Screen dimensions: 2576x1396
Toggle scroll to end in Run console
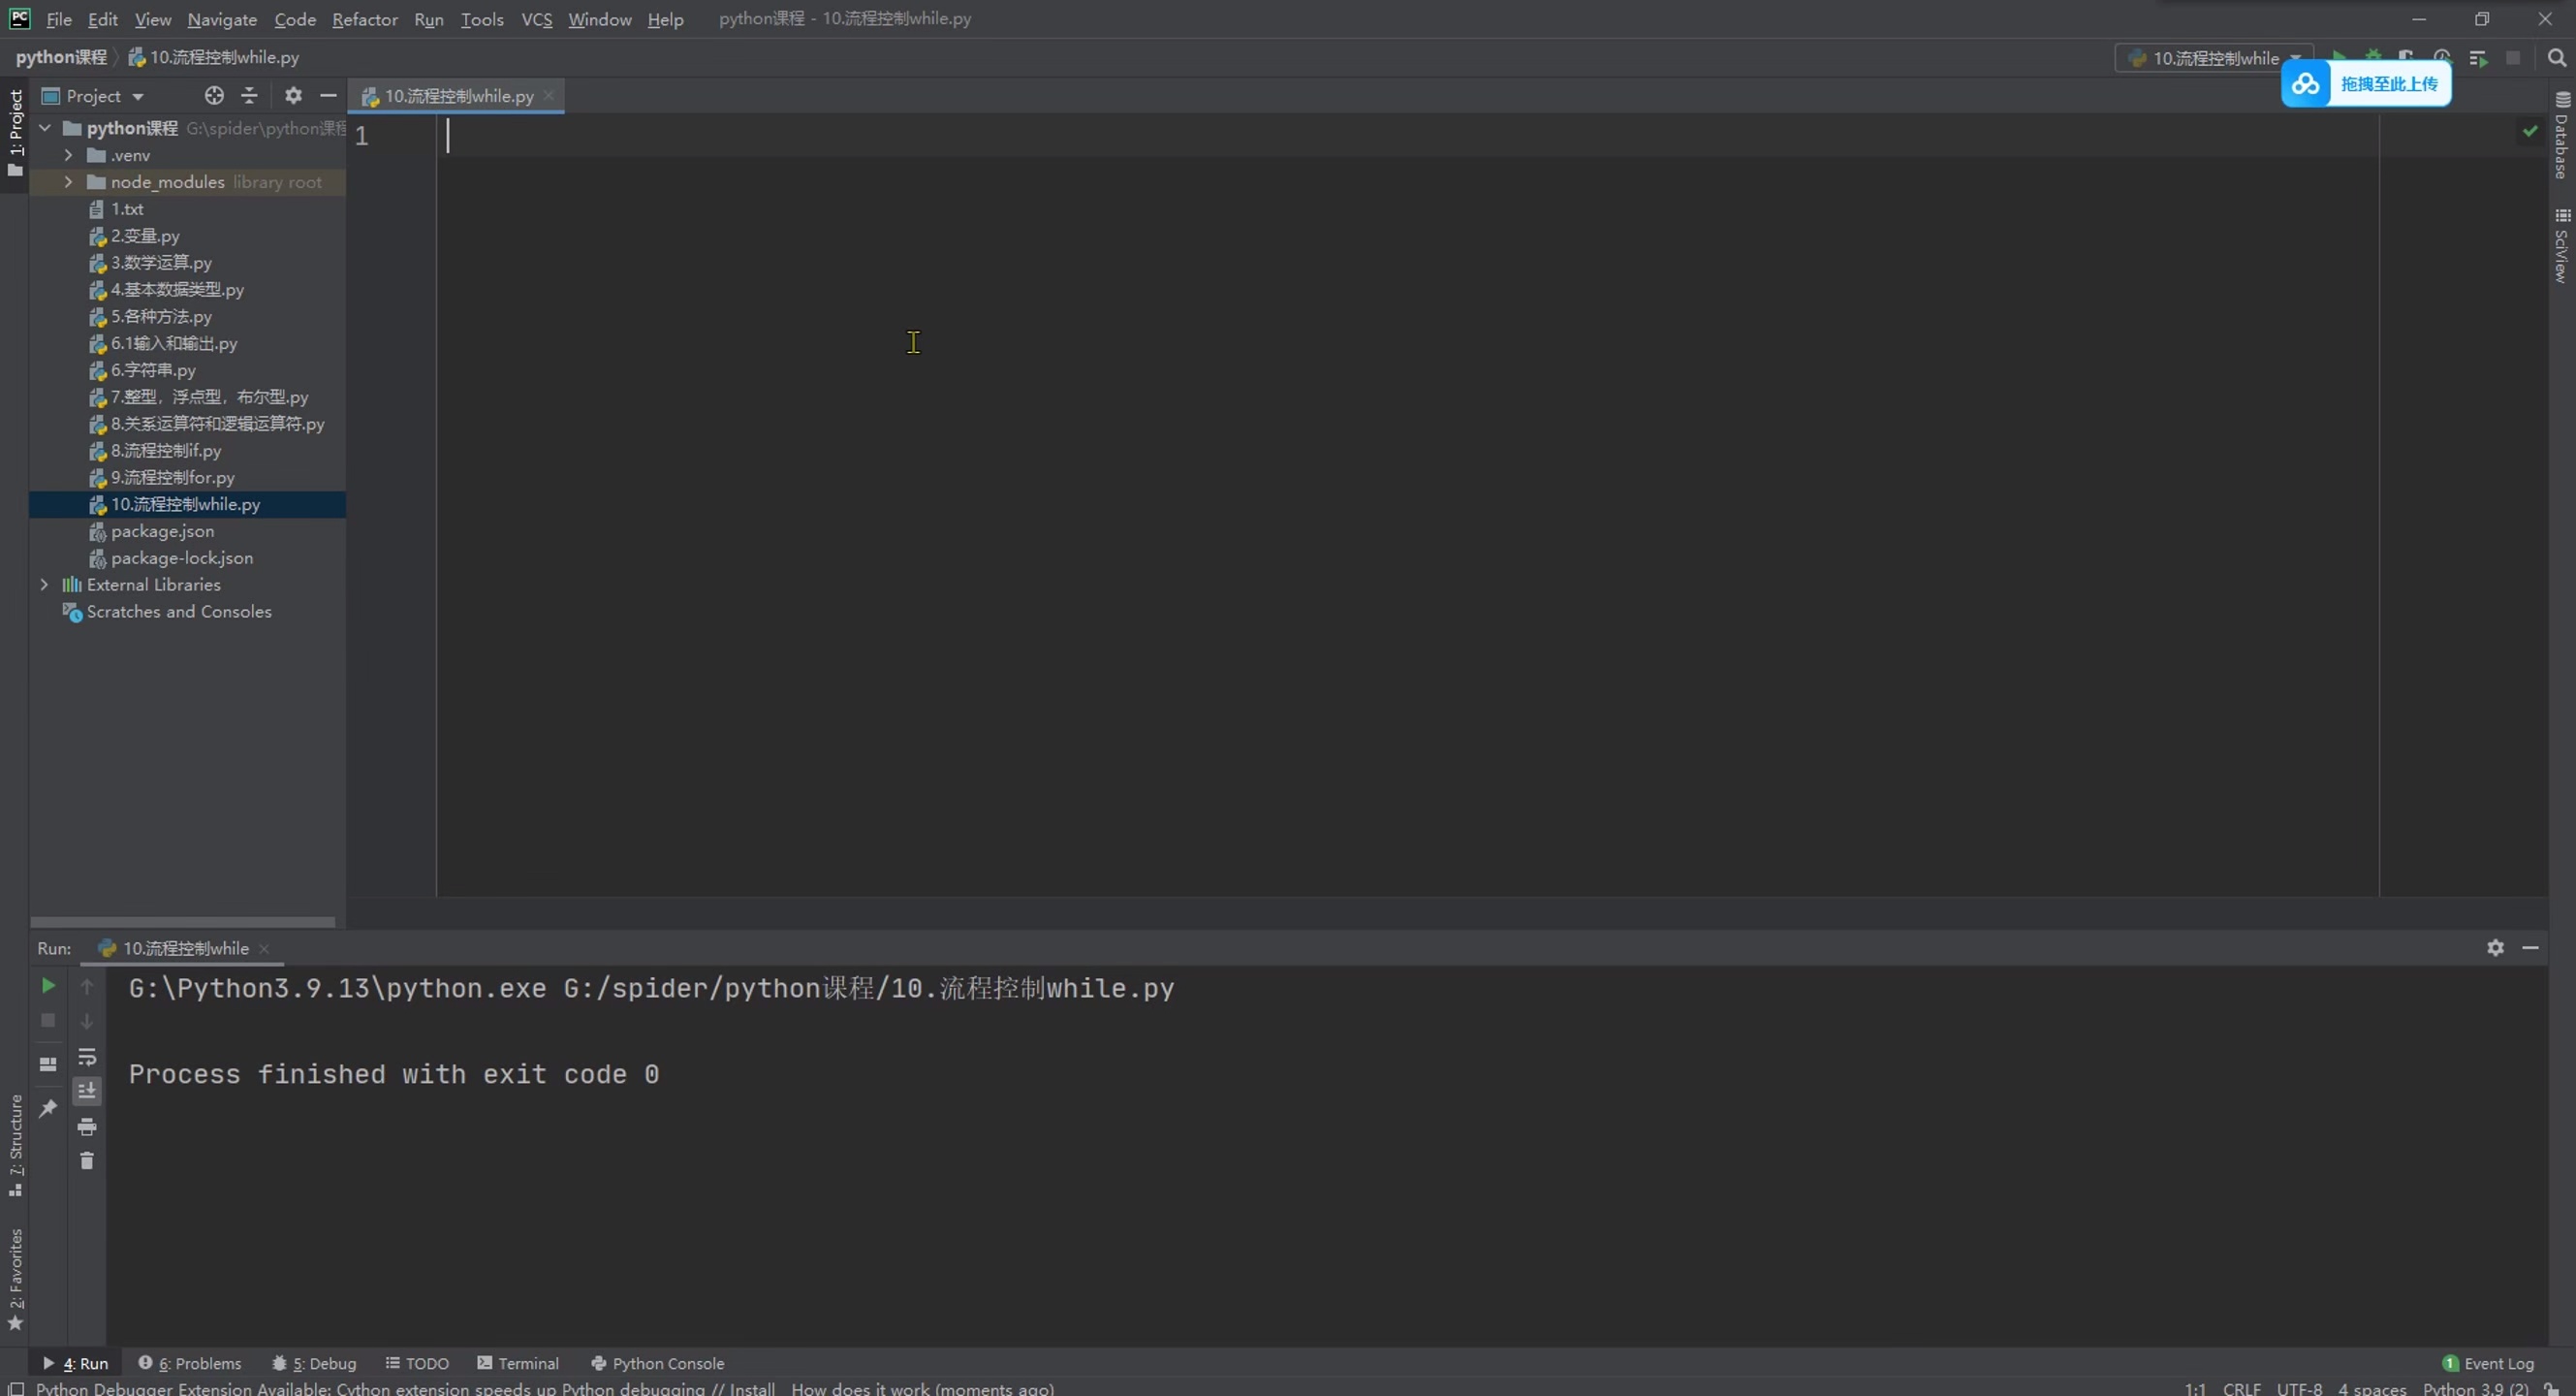pos(87,1090)
